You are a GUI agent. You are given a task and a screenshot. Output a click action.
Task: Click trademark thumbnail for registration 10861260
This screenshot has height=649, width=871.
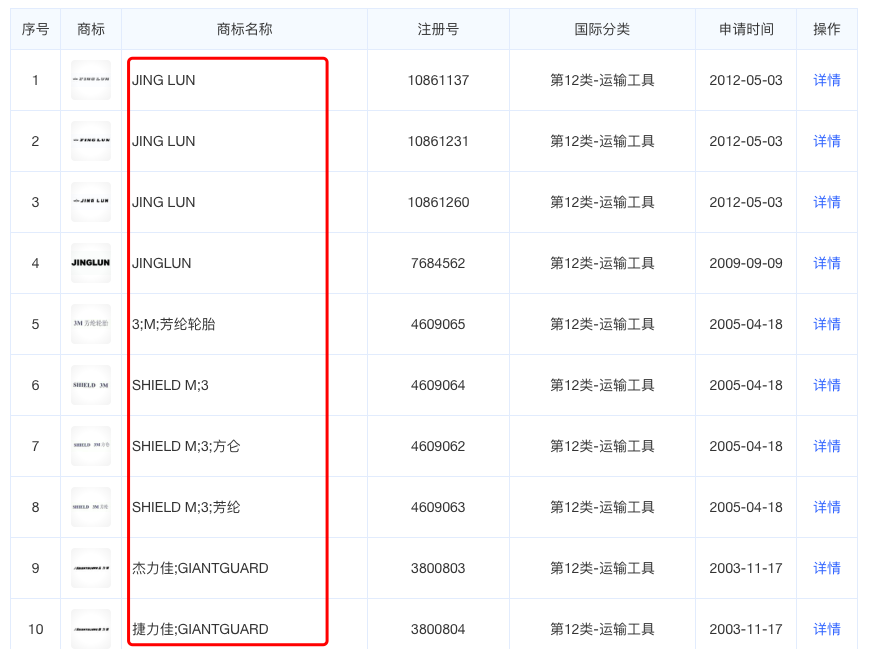tap(91, 202)
